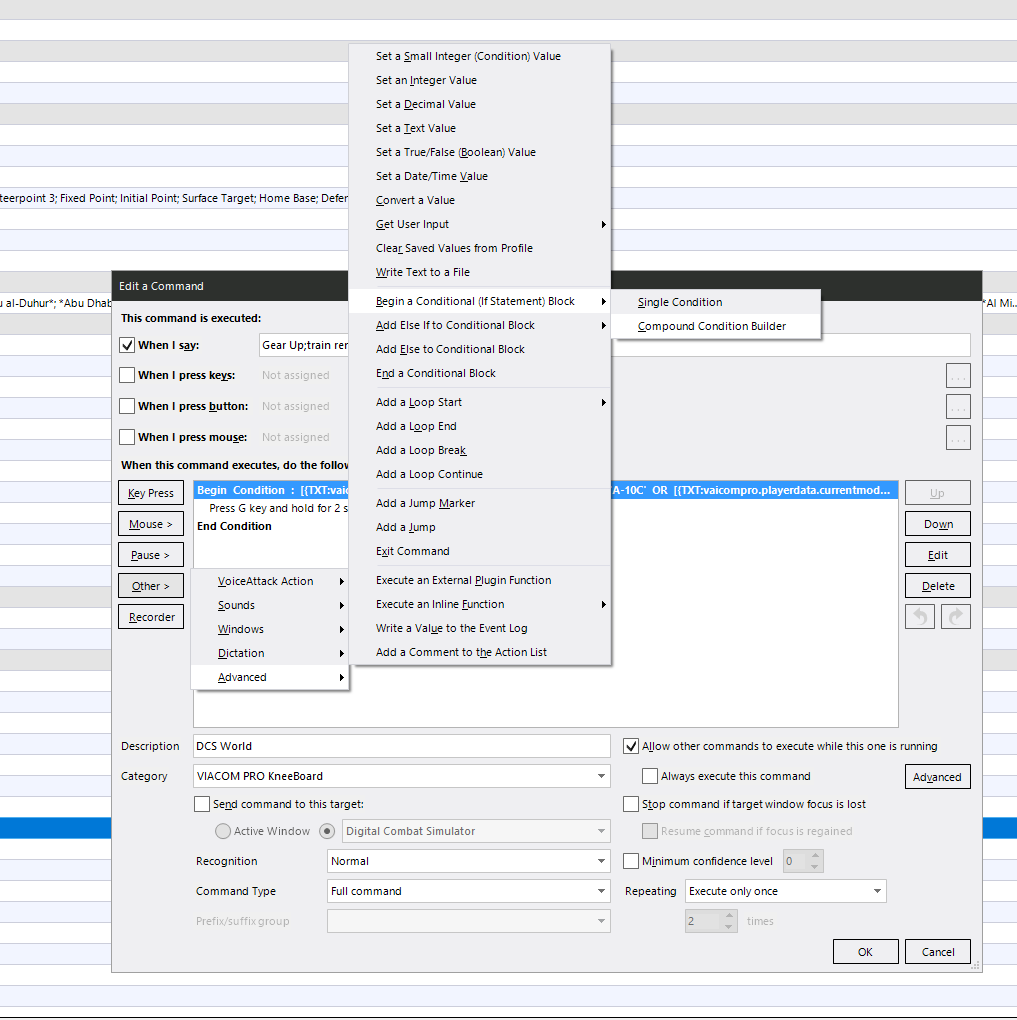Screen dimensions: 1017x1020
Task: Expand the Category dropdown
Action: click(401, 776)
